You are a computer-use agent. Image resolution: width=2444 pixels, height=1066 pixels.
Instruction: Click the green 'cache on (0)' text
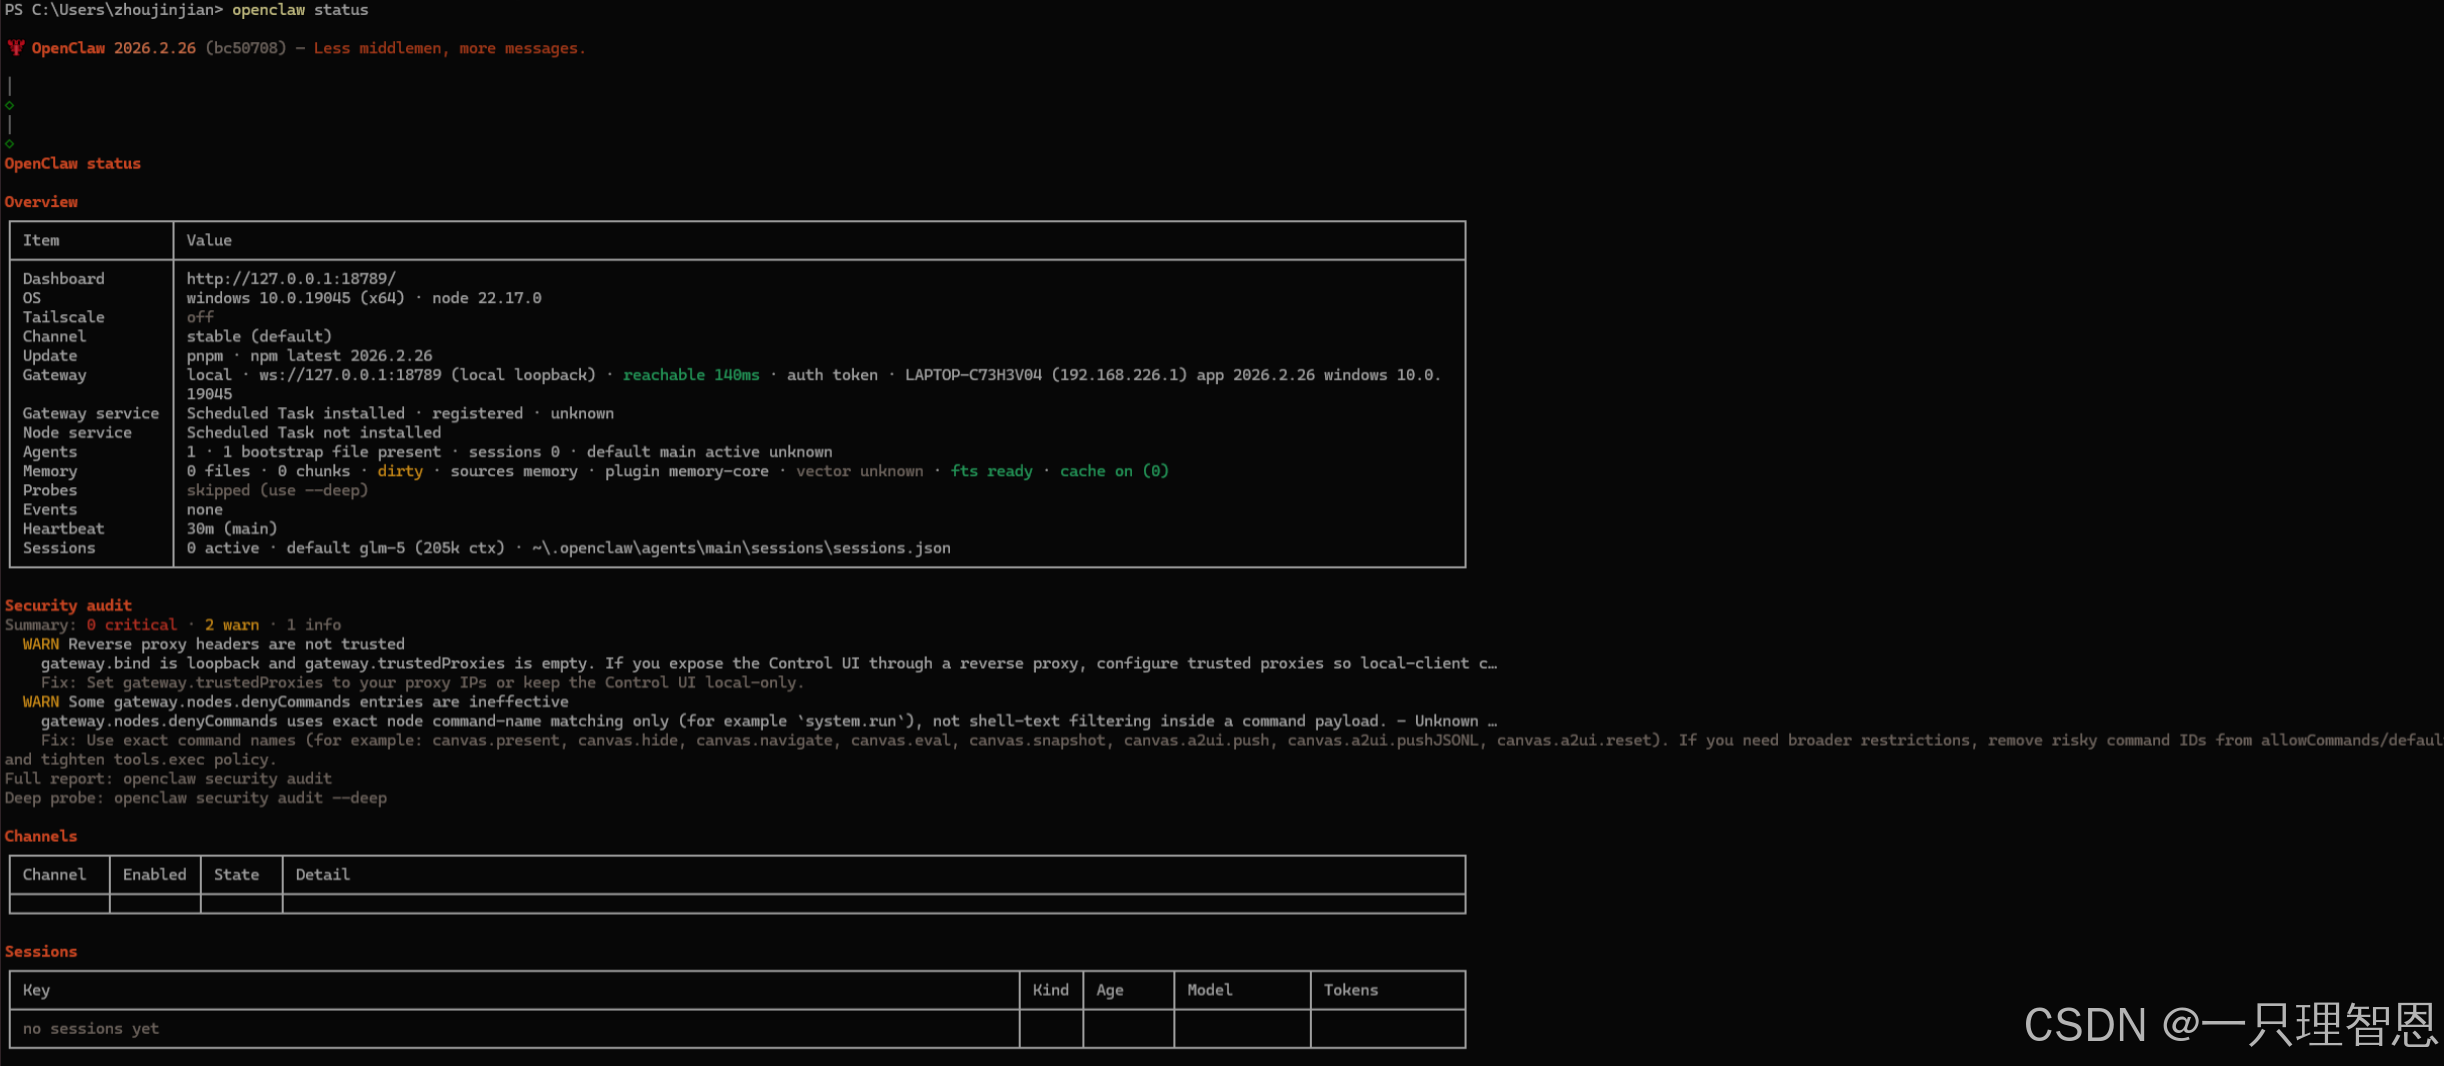(x=1114, y=471)
